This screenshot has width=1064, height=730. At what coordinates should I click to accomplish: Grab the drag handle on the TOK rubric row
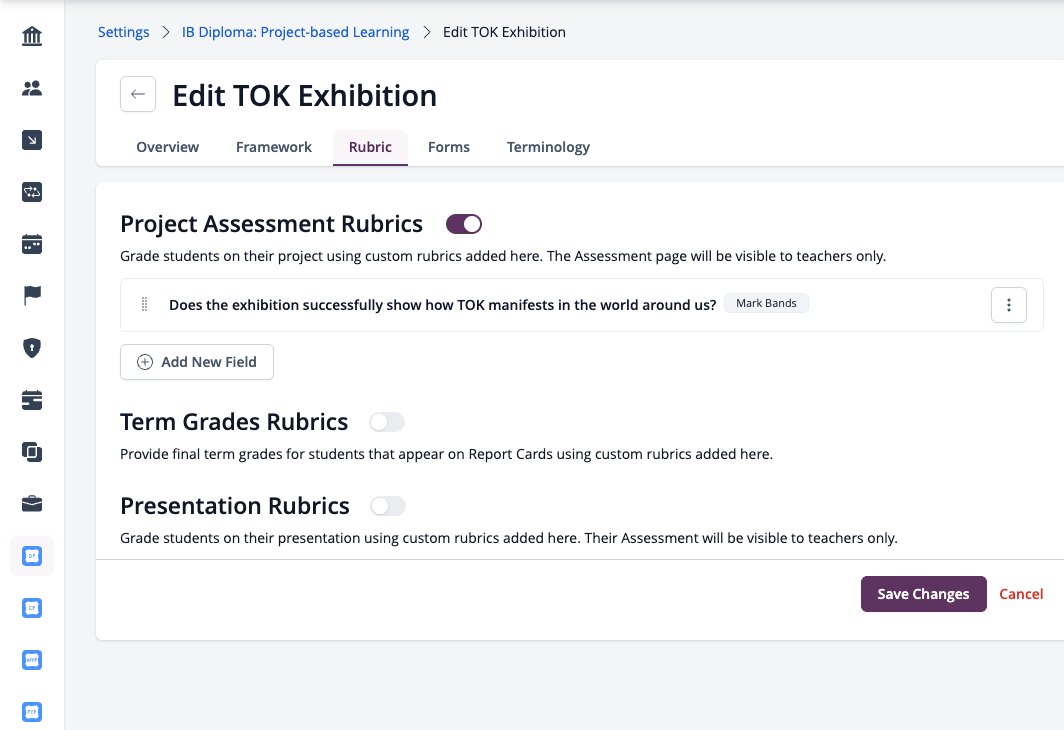(145, 305)
